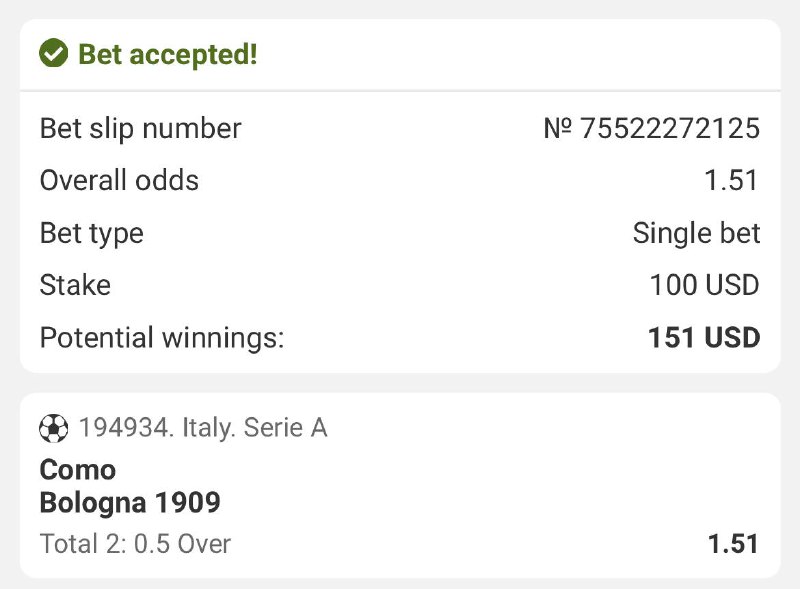Select the "Bet slip number" label
This screenshot has height=589, width=800.
[140, 129]
